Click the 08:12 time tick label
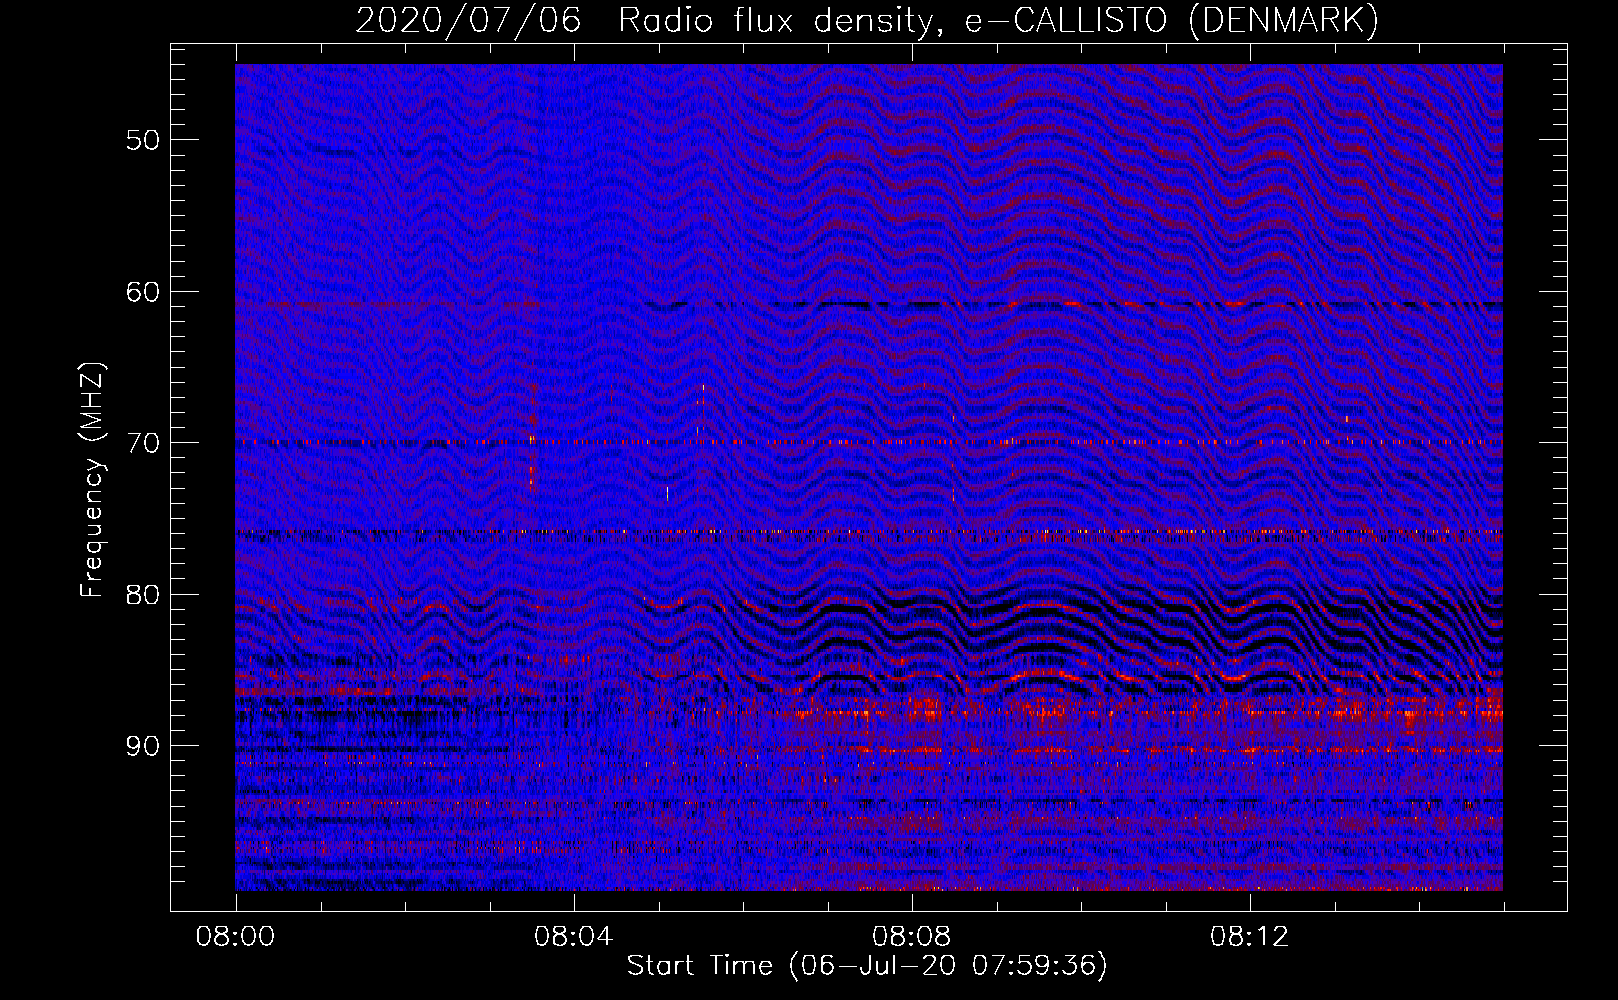The image size is (1618, 1000). pos(1250,937)
